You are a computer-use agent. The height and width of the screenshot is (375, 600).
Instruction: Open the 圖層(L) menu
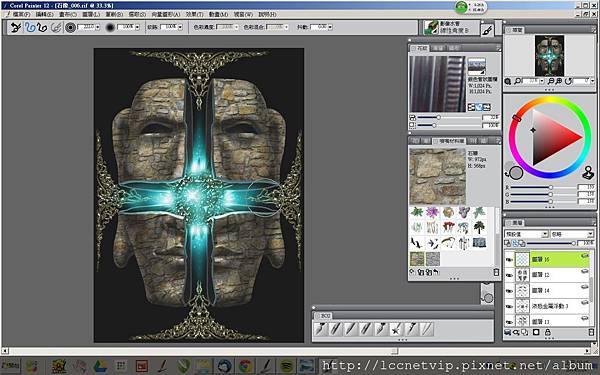(x=91, y=14)
